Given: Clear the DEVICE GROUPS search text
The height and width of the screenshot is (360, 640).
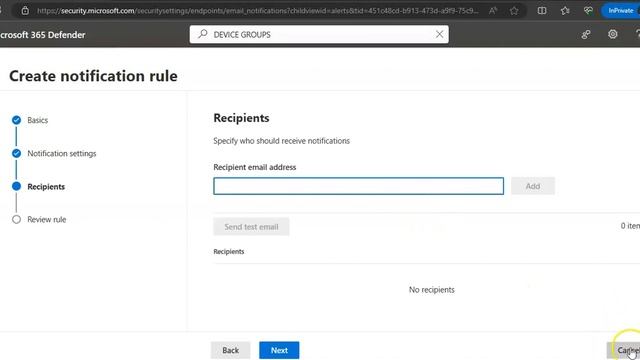Looking at the screenshot, I should tap(439, 34).
